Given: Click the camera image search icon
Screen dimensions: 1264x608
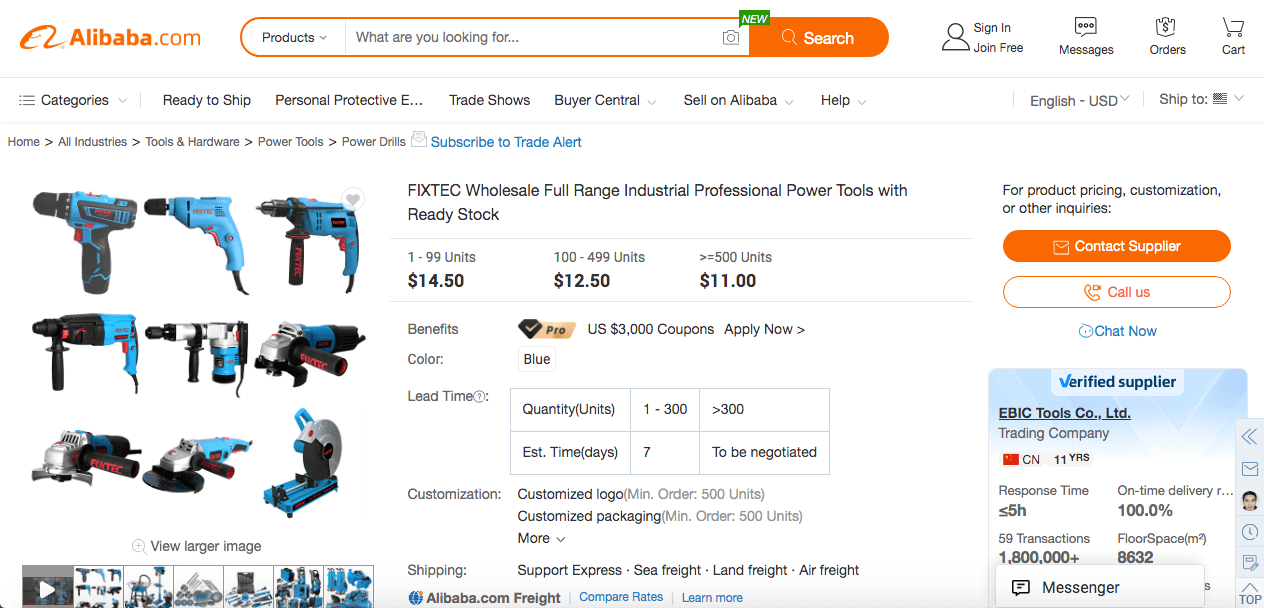Looking at the screenshot, I should (731, 38).
